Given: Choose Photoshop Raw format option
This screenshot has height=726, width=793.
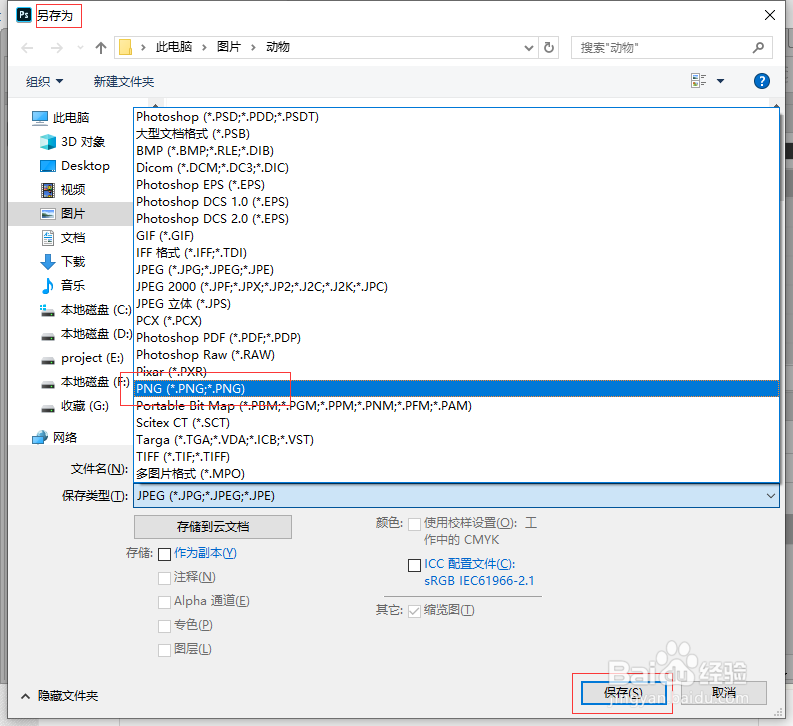Looking at the screenshot, I should tap(456, 355).
